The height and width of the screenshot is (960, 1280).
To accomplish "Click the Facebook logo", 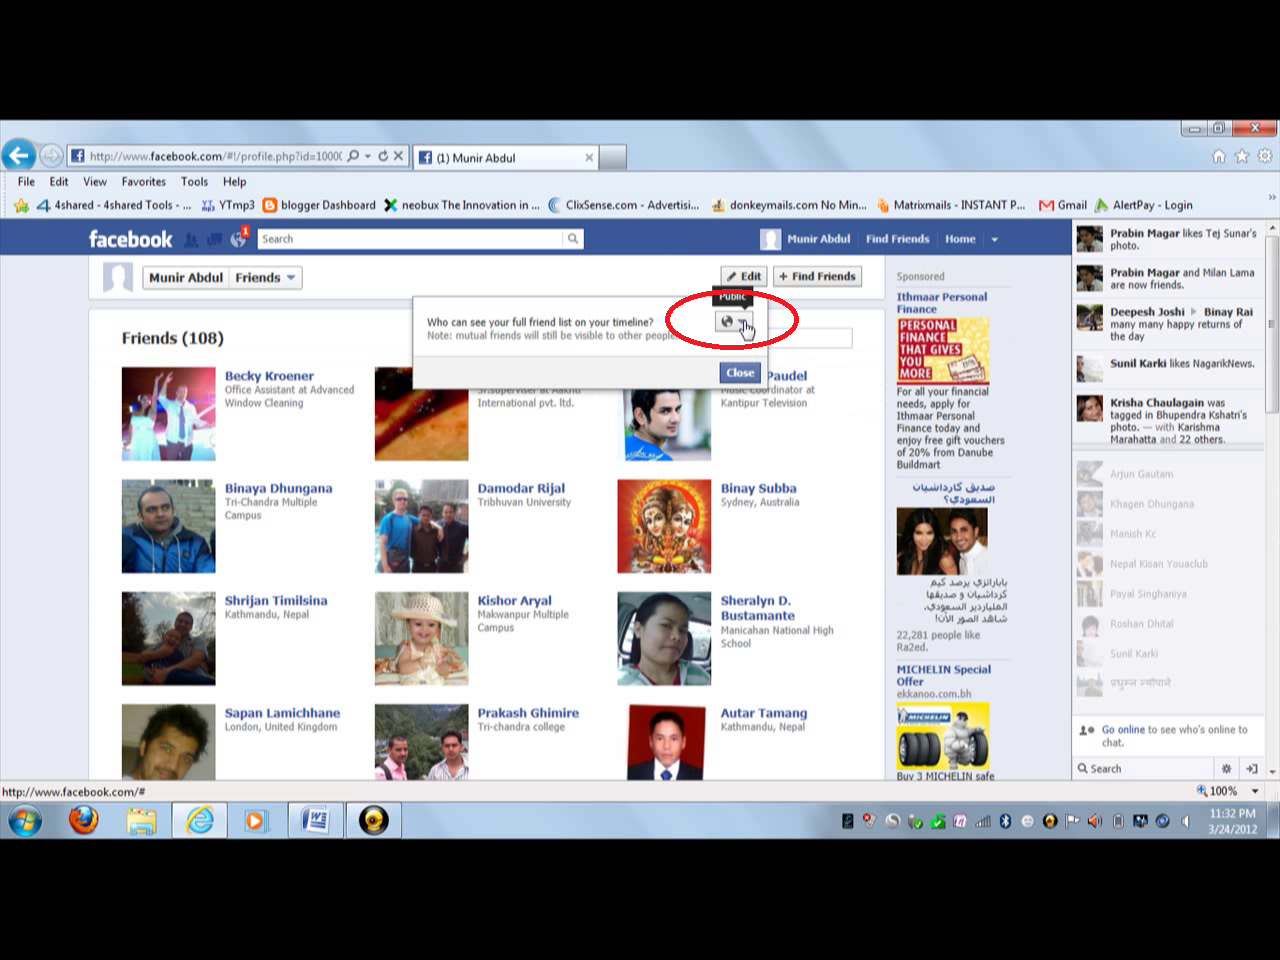I will pyautogui.click(x=130, y=239).
